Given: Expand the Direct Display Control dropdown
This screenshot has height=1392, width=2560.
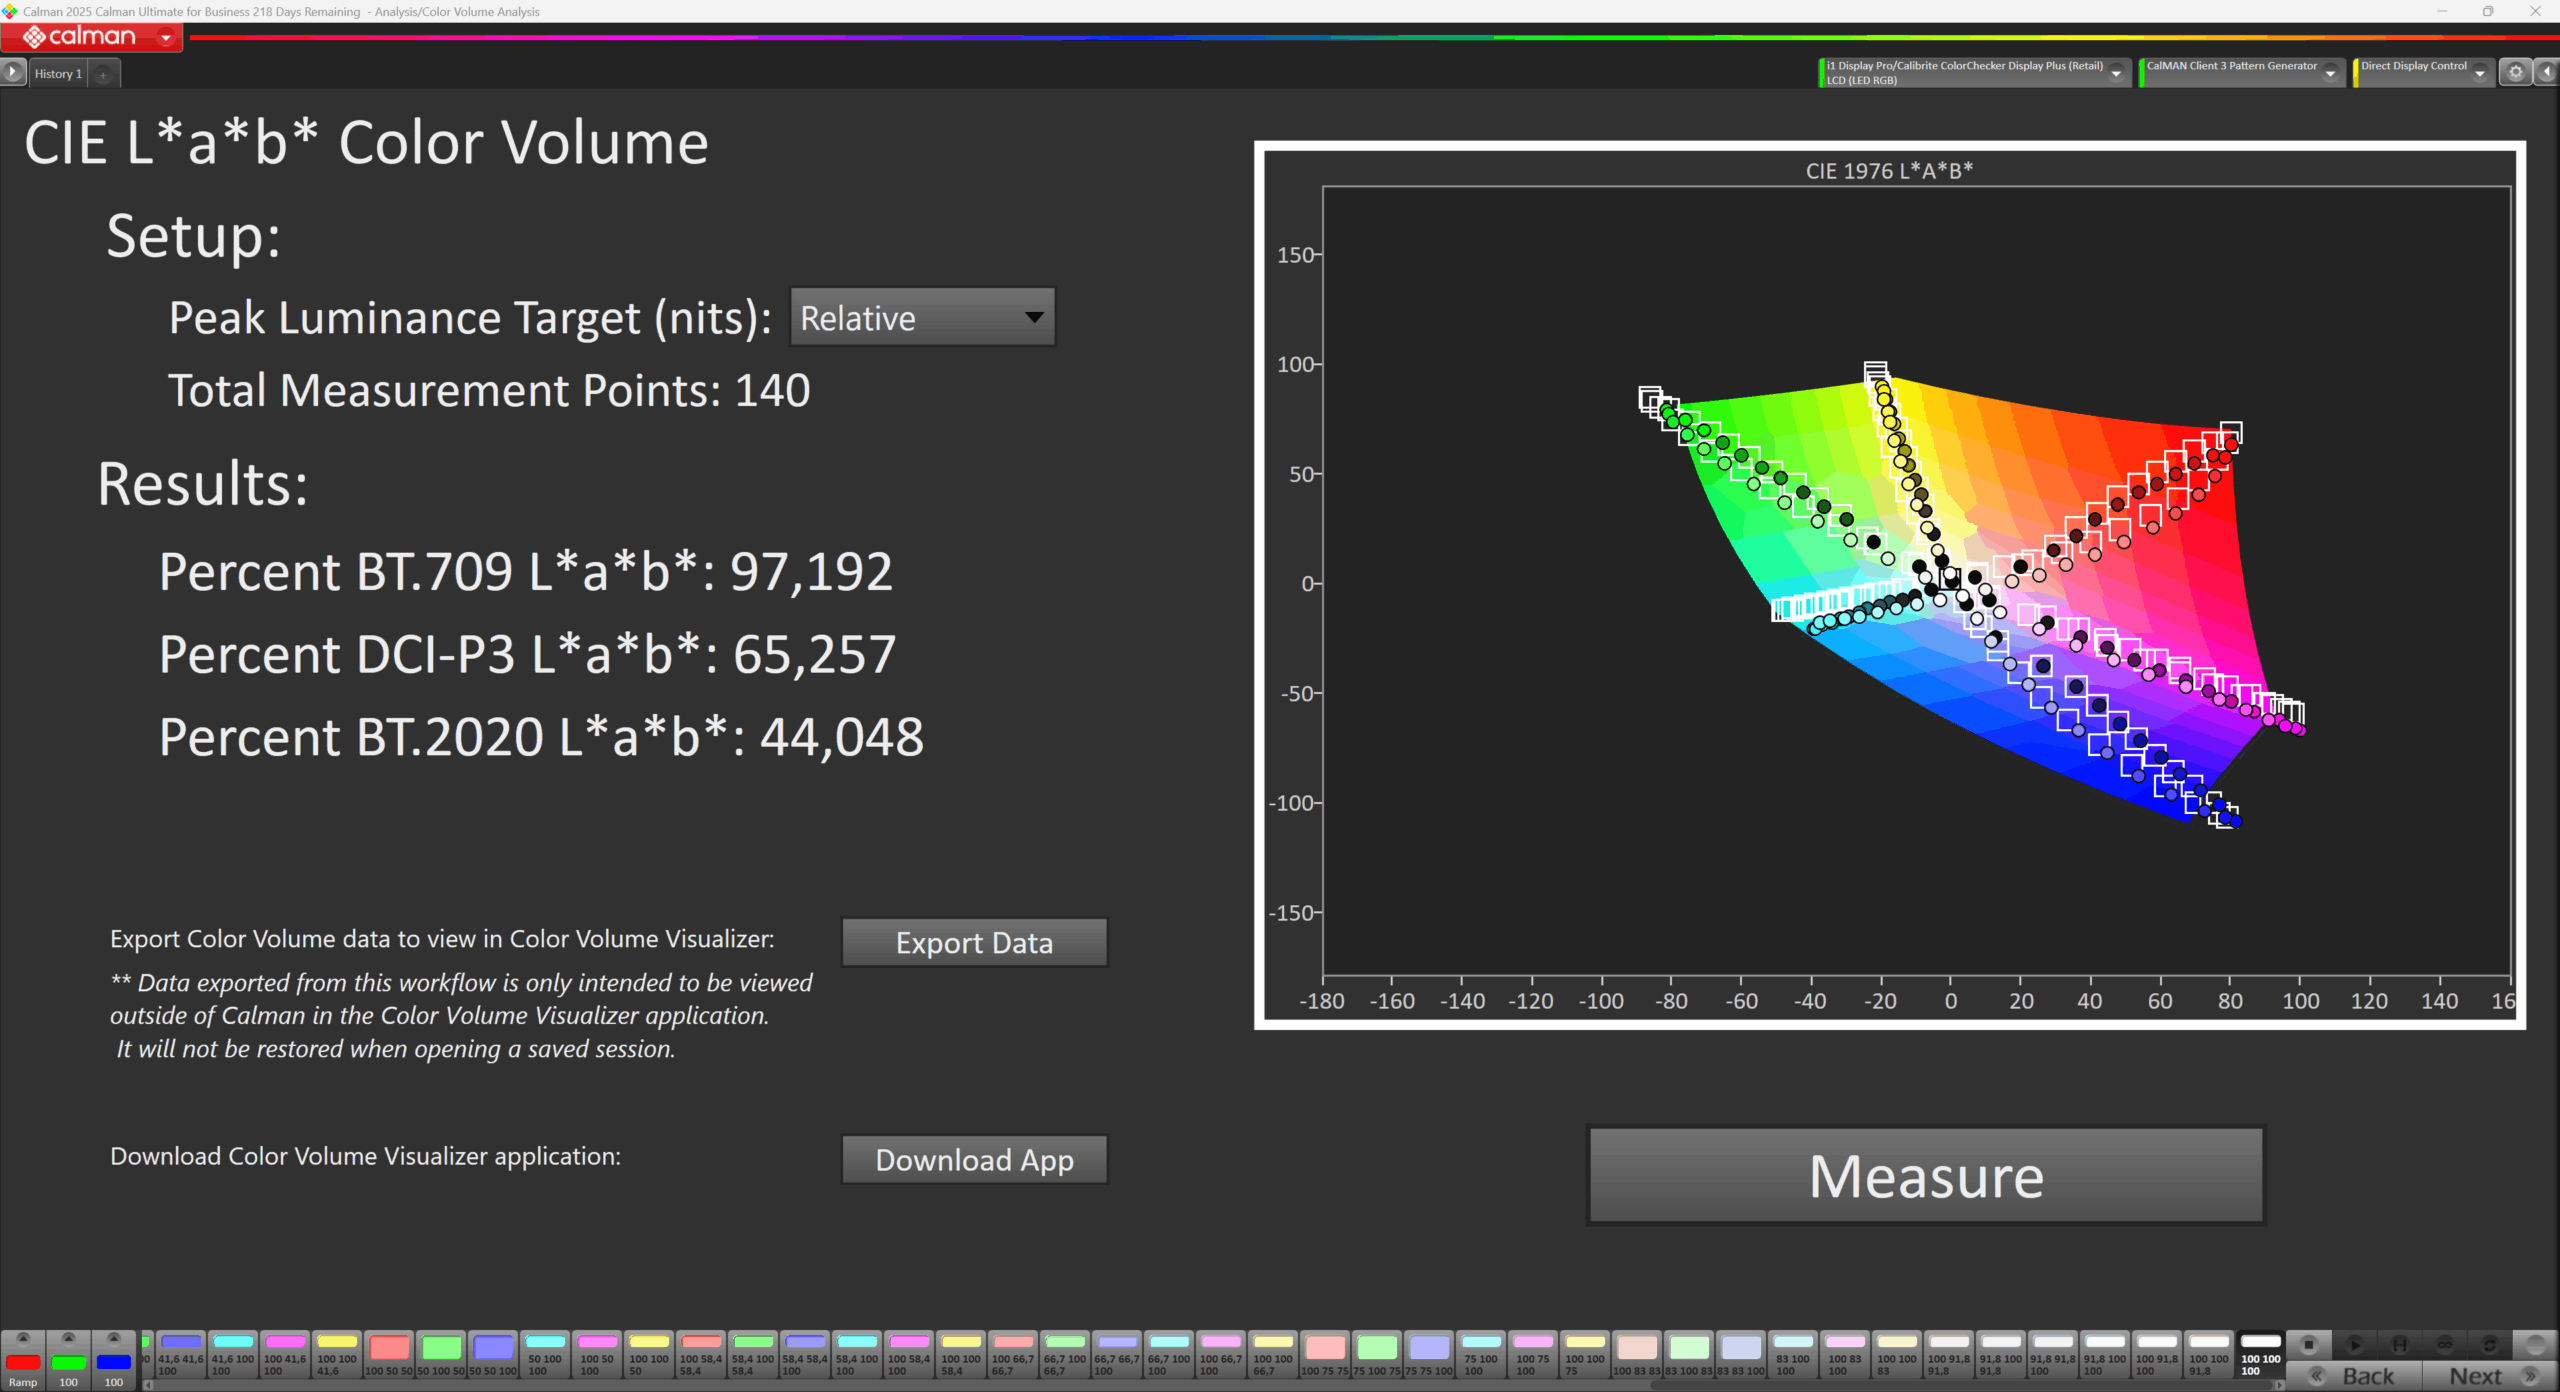Looking at the screenshot, I should (2480, 73).
